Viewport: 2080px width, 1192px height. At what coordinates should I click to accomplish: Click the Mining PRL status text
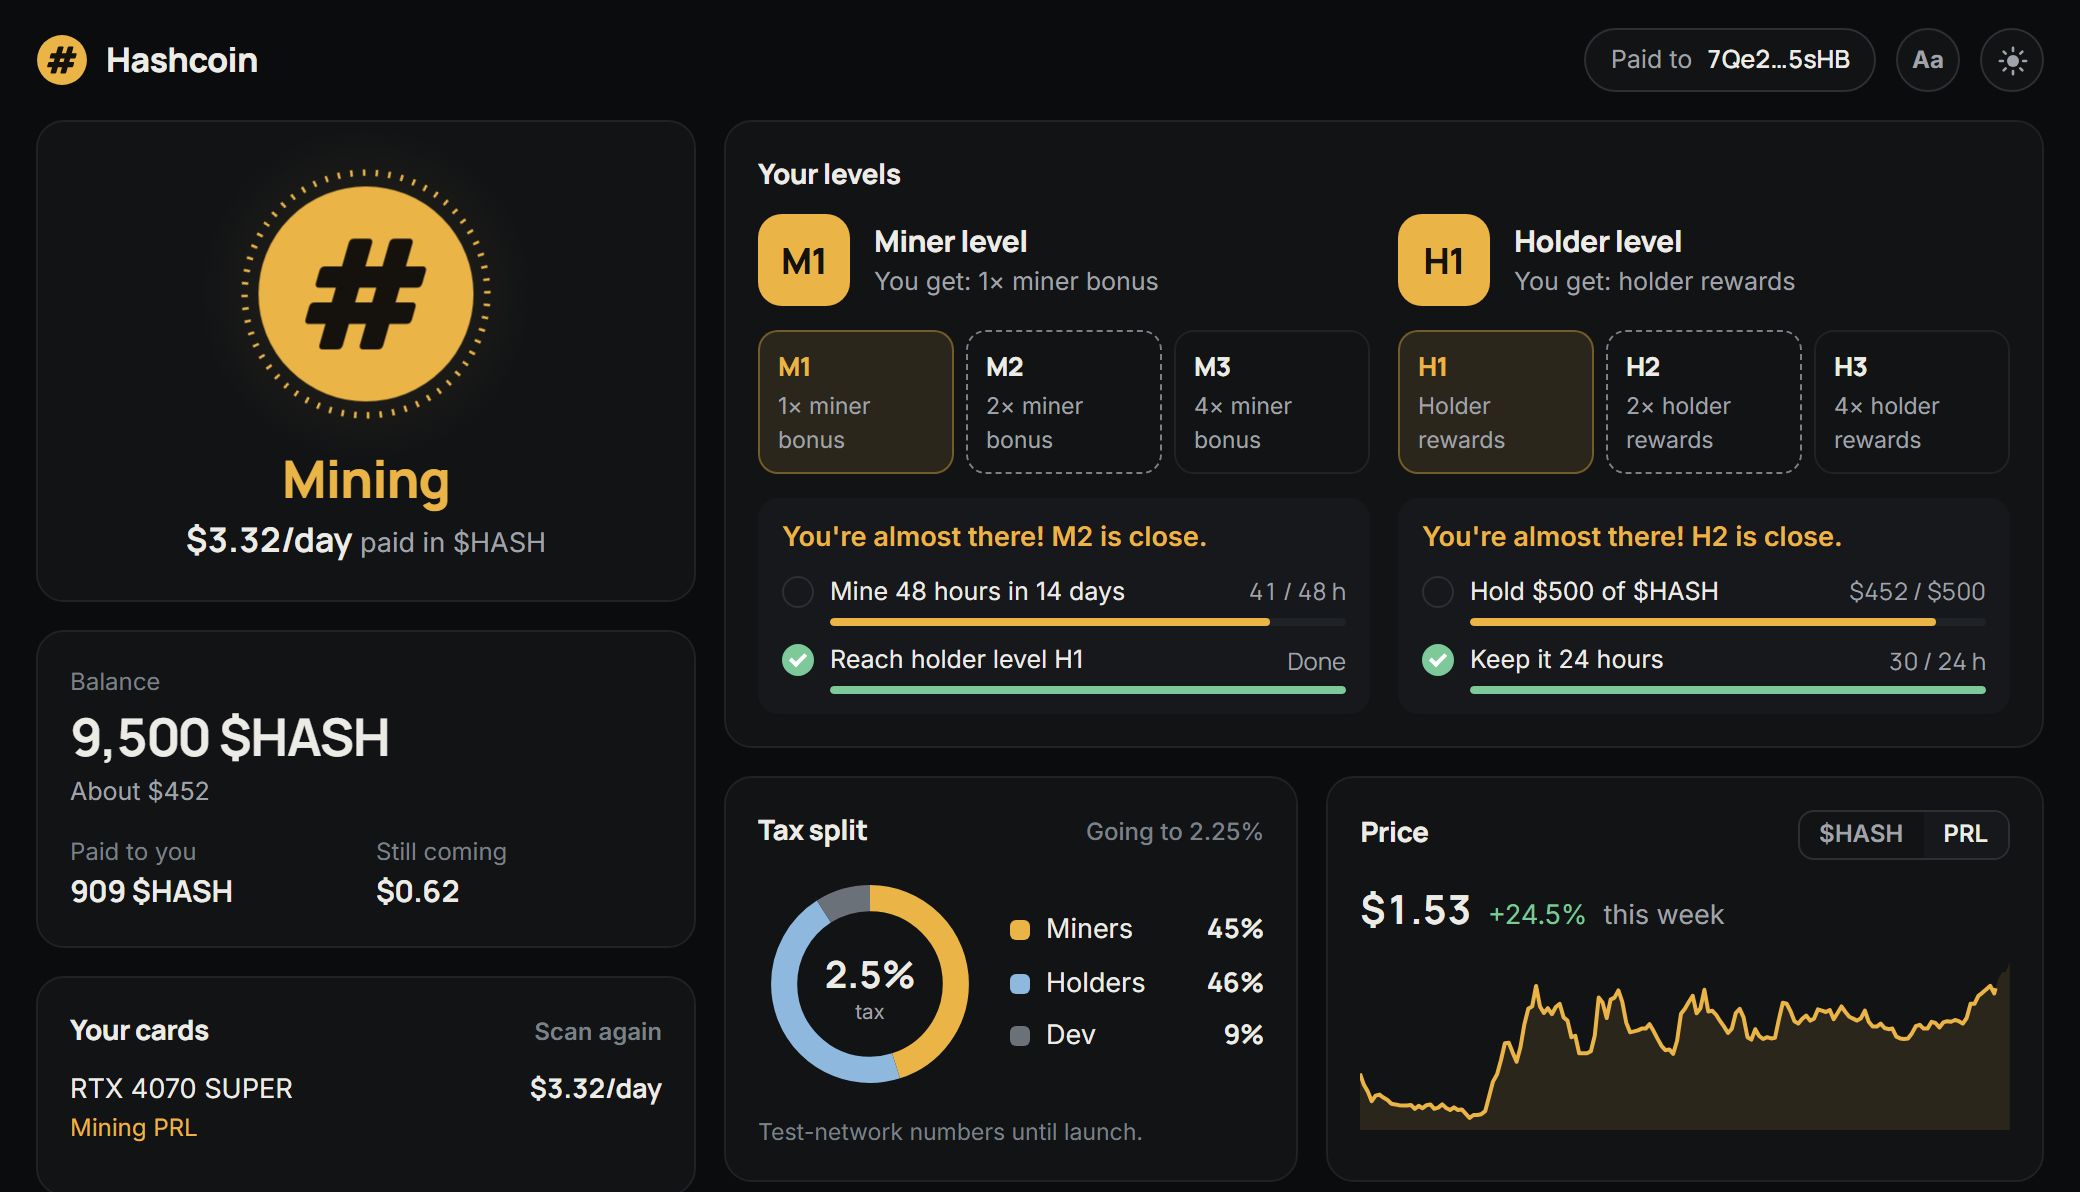[x=134, y=1127]
